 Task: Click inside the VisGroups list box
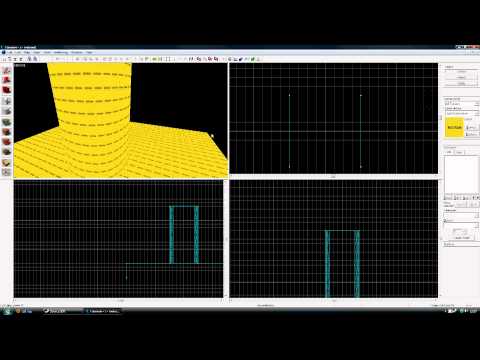[461, 176]
